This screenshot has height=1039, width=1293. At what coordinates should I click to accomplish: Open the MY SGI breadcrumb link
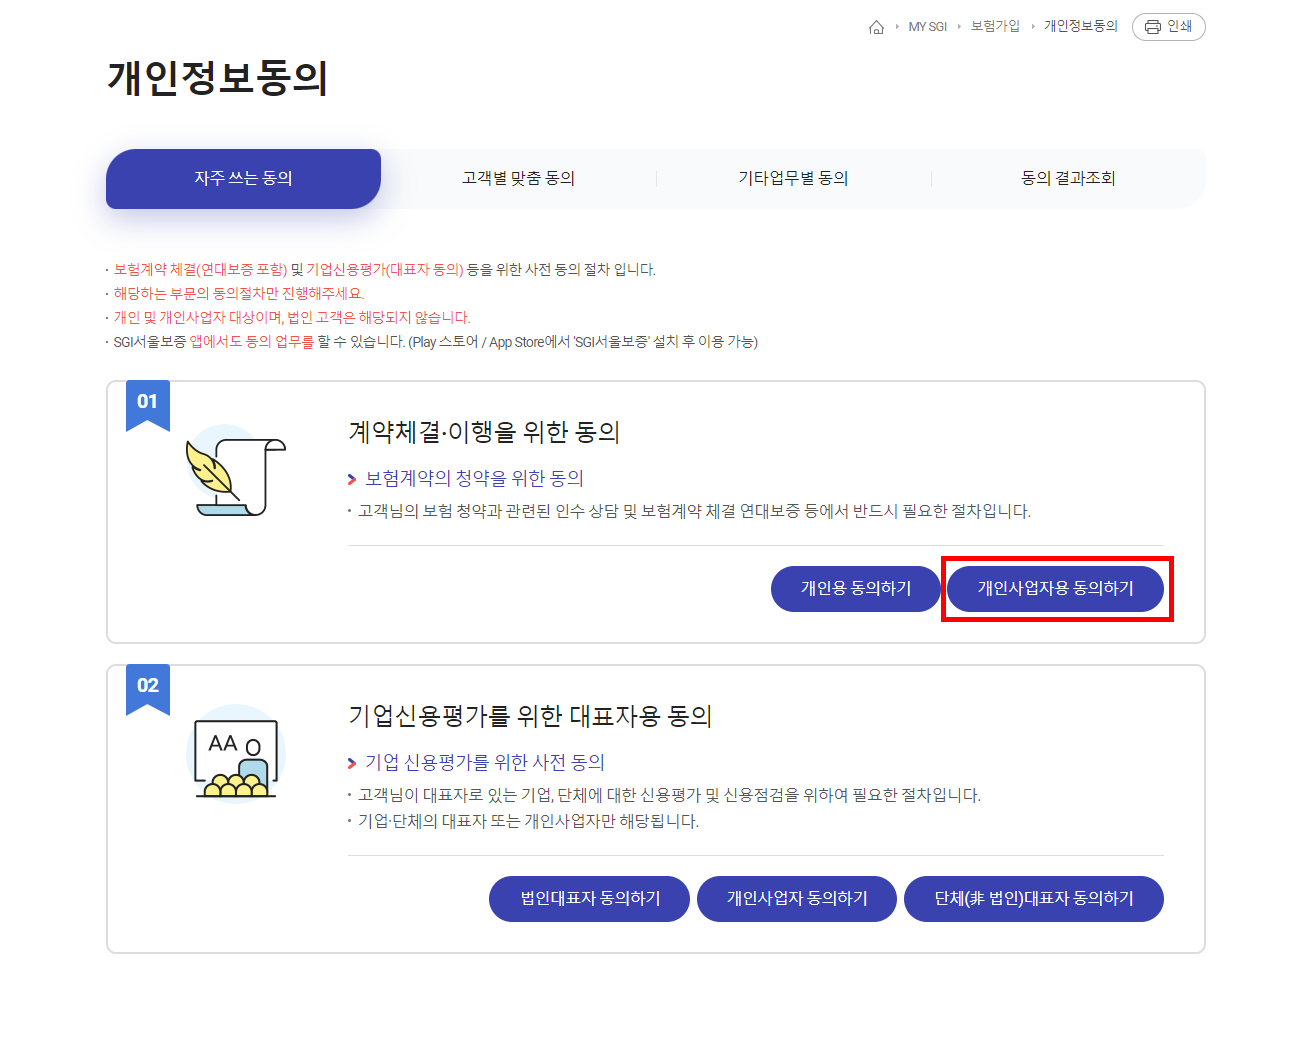pos(927,27)
